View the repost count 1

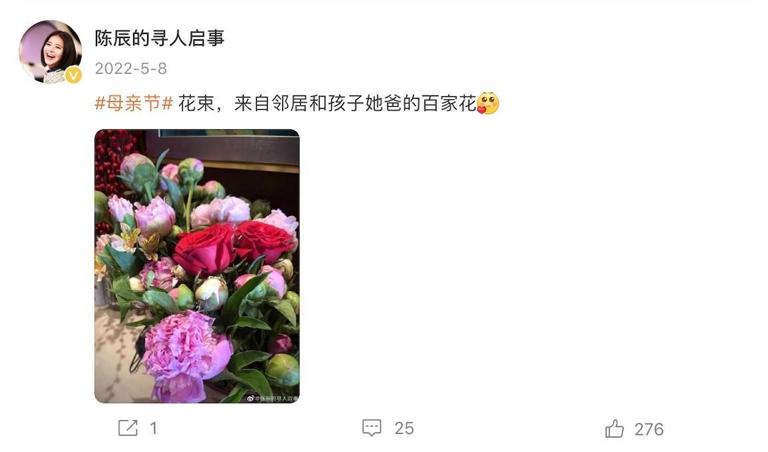point(153,428)
